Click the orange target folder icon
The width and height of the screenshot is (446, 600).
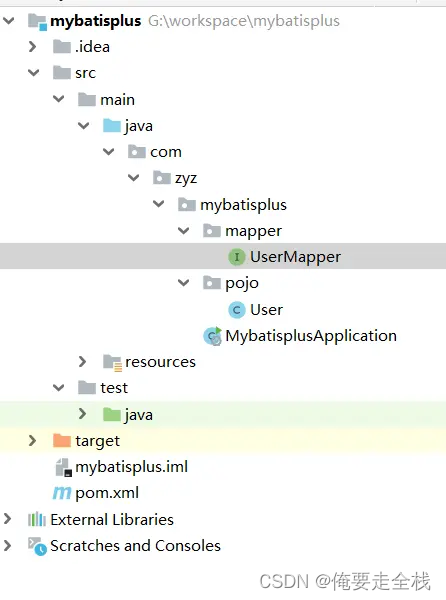[62, 440]
